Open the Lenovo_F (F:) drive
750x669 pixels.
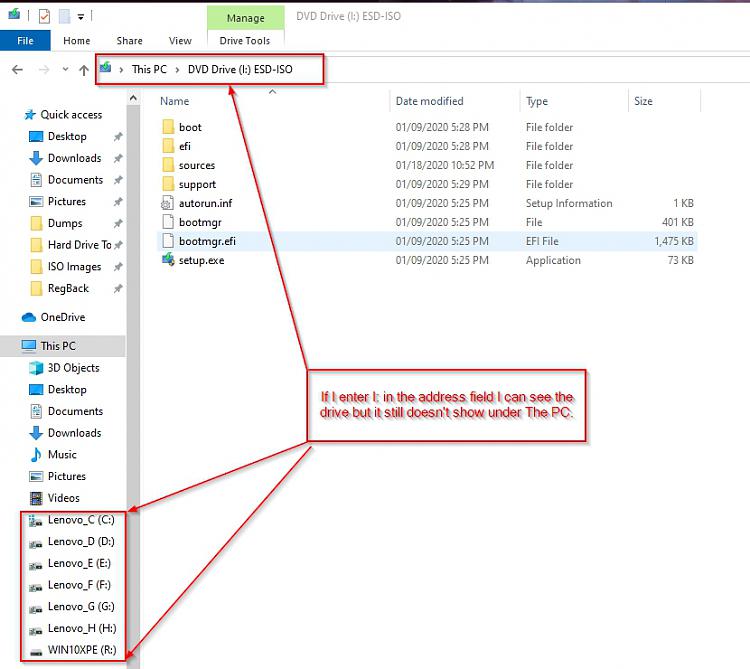[x=79, y=585]
